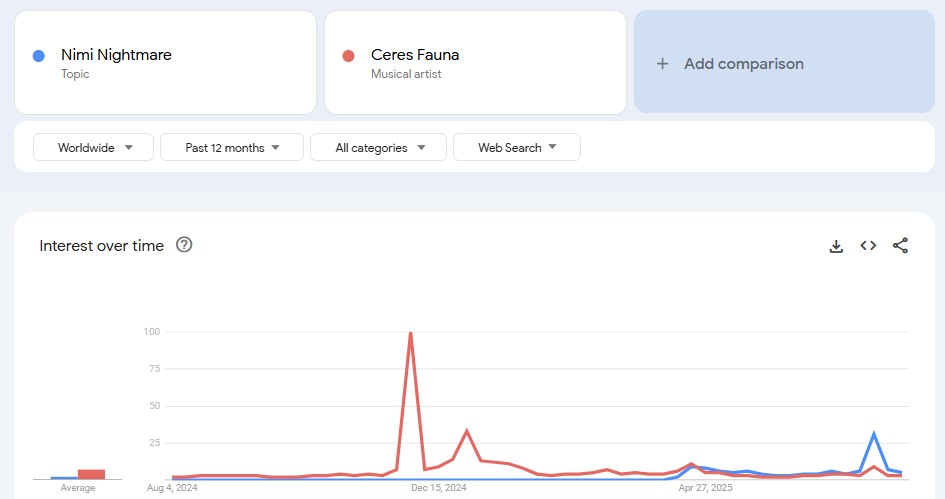Open the Interest over time help icon

184,245
